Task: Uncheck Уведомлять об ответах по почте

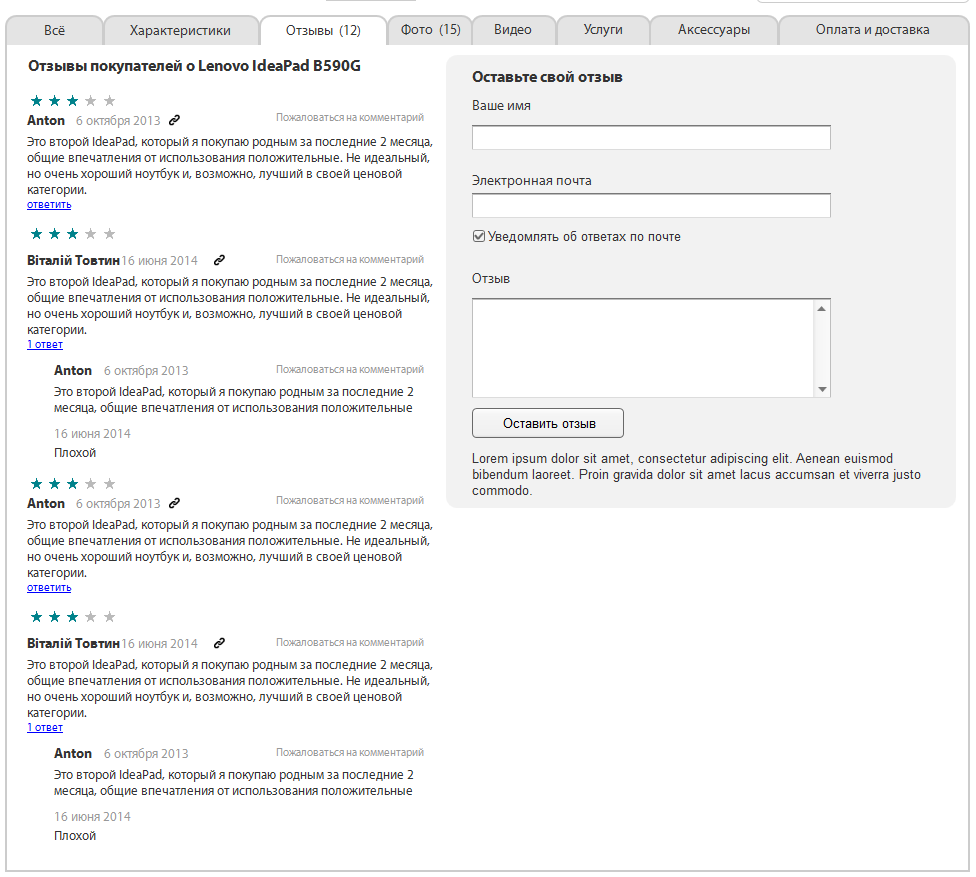Action: coord(479,237)
